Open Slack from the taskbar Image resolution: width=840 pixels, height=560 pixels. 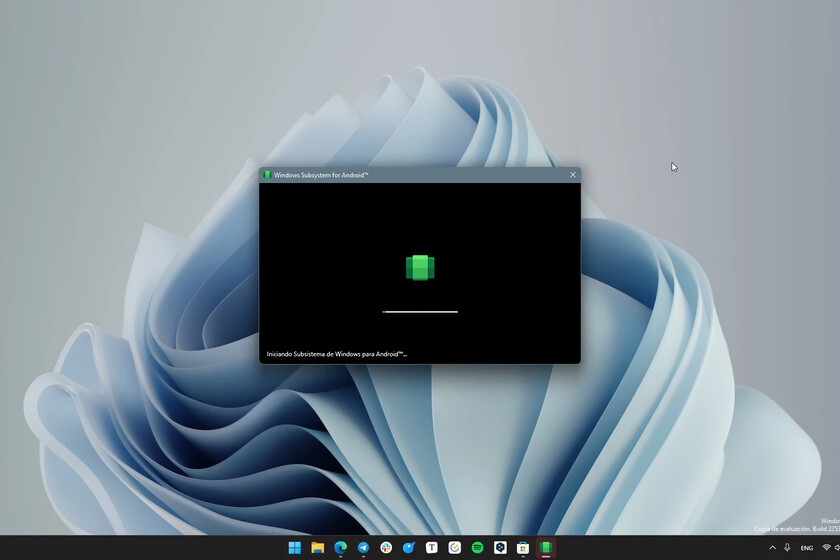click(x=386, y=547)
